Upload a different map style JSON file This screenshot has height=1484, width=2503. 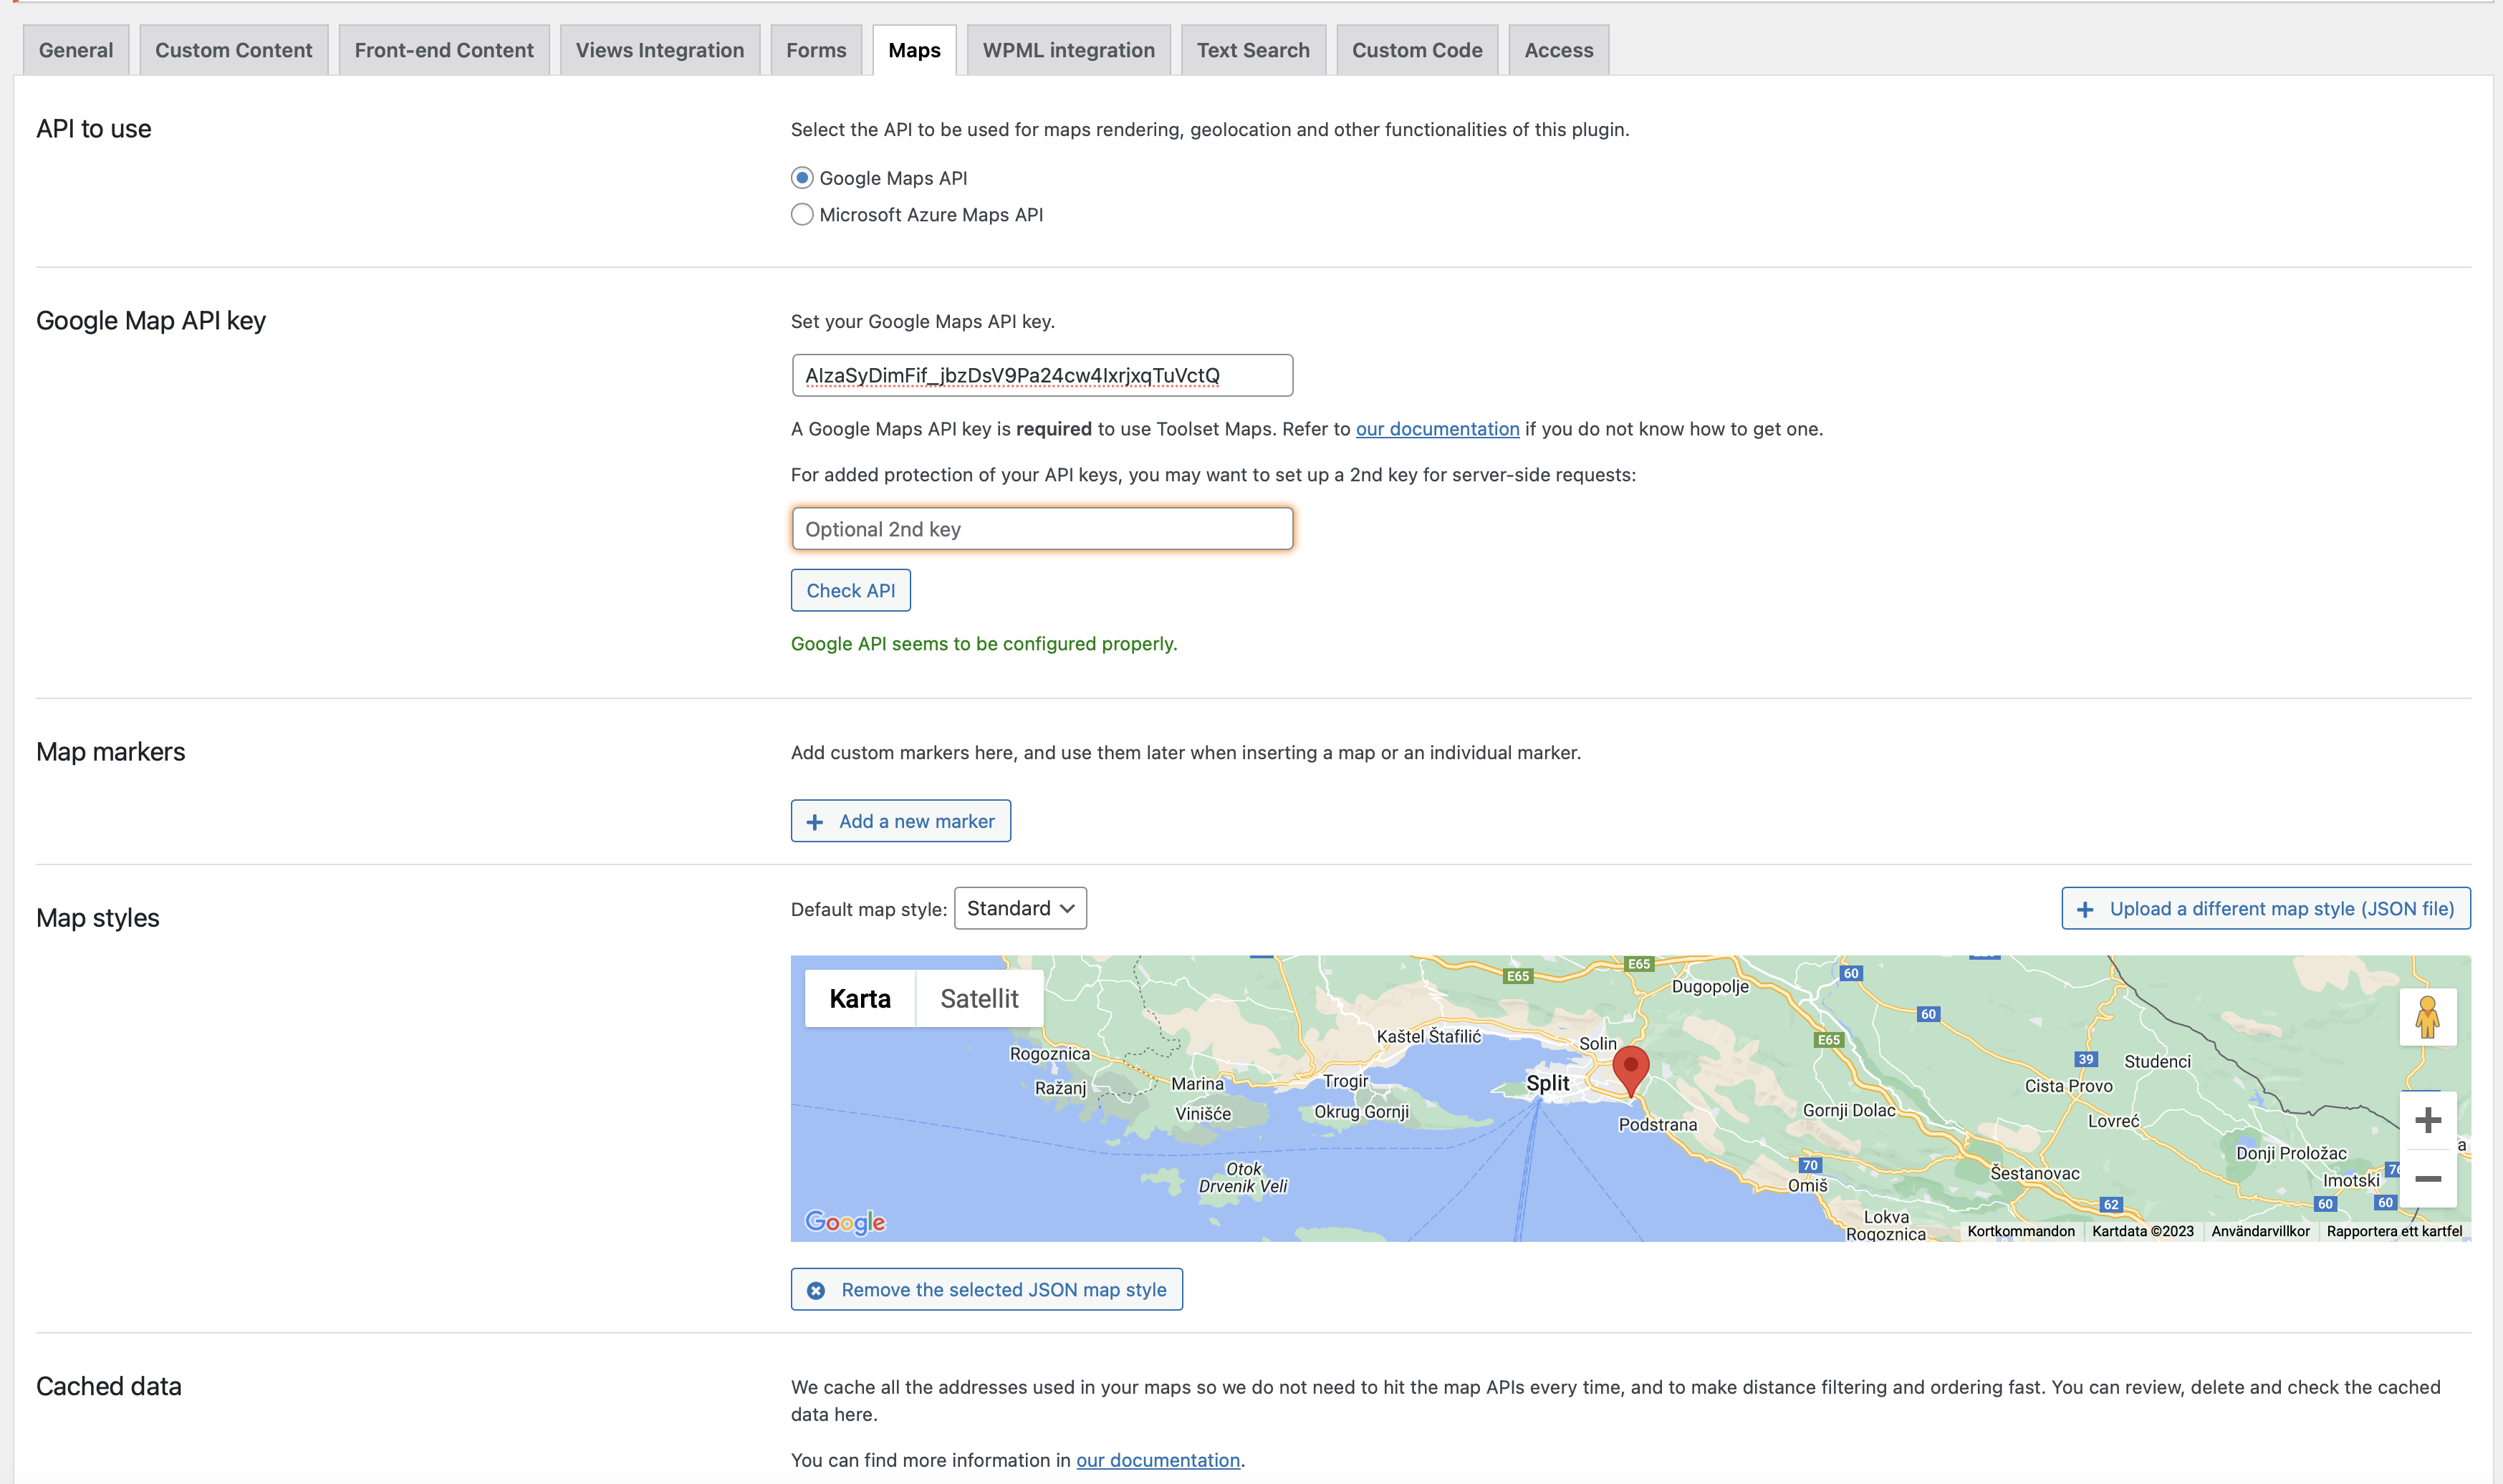click(x=2266, y=908)
